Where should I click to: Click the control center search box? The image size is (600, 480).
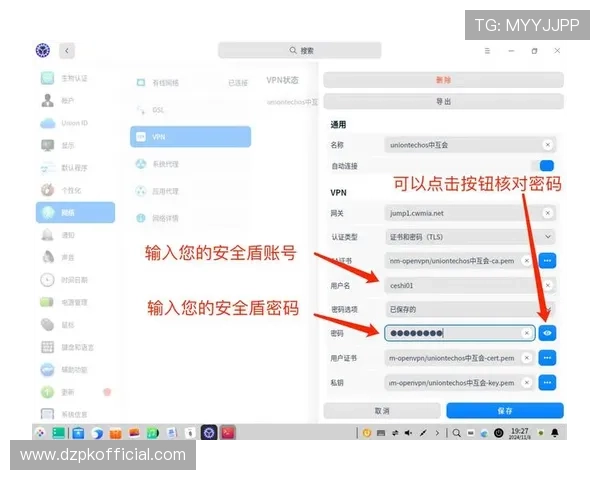pos(300,50)
